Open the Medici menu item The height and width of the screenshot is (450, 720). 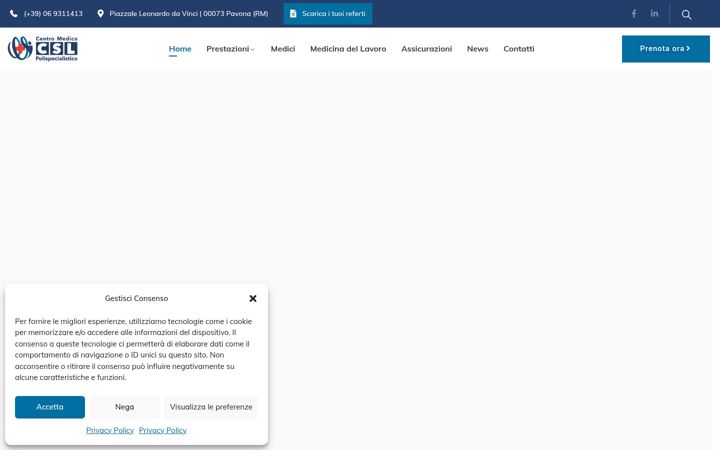pyautogui.click(x=283, y=49)
